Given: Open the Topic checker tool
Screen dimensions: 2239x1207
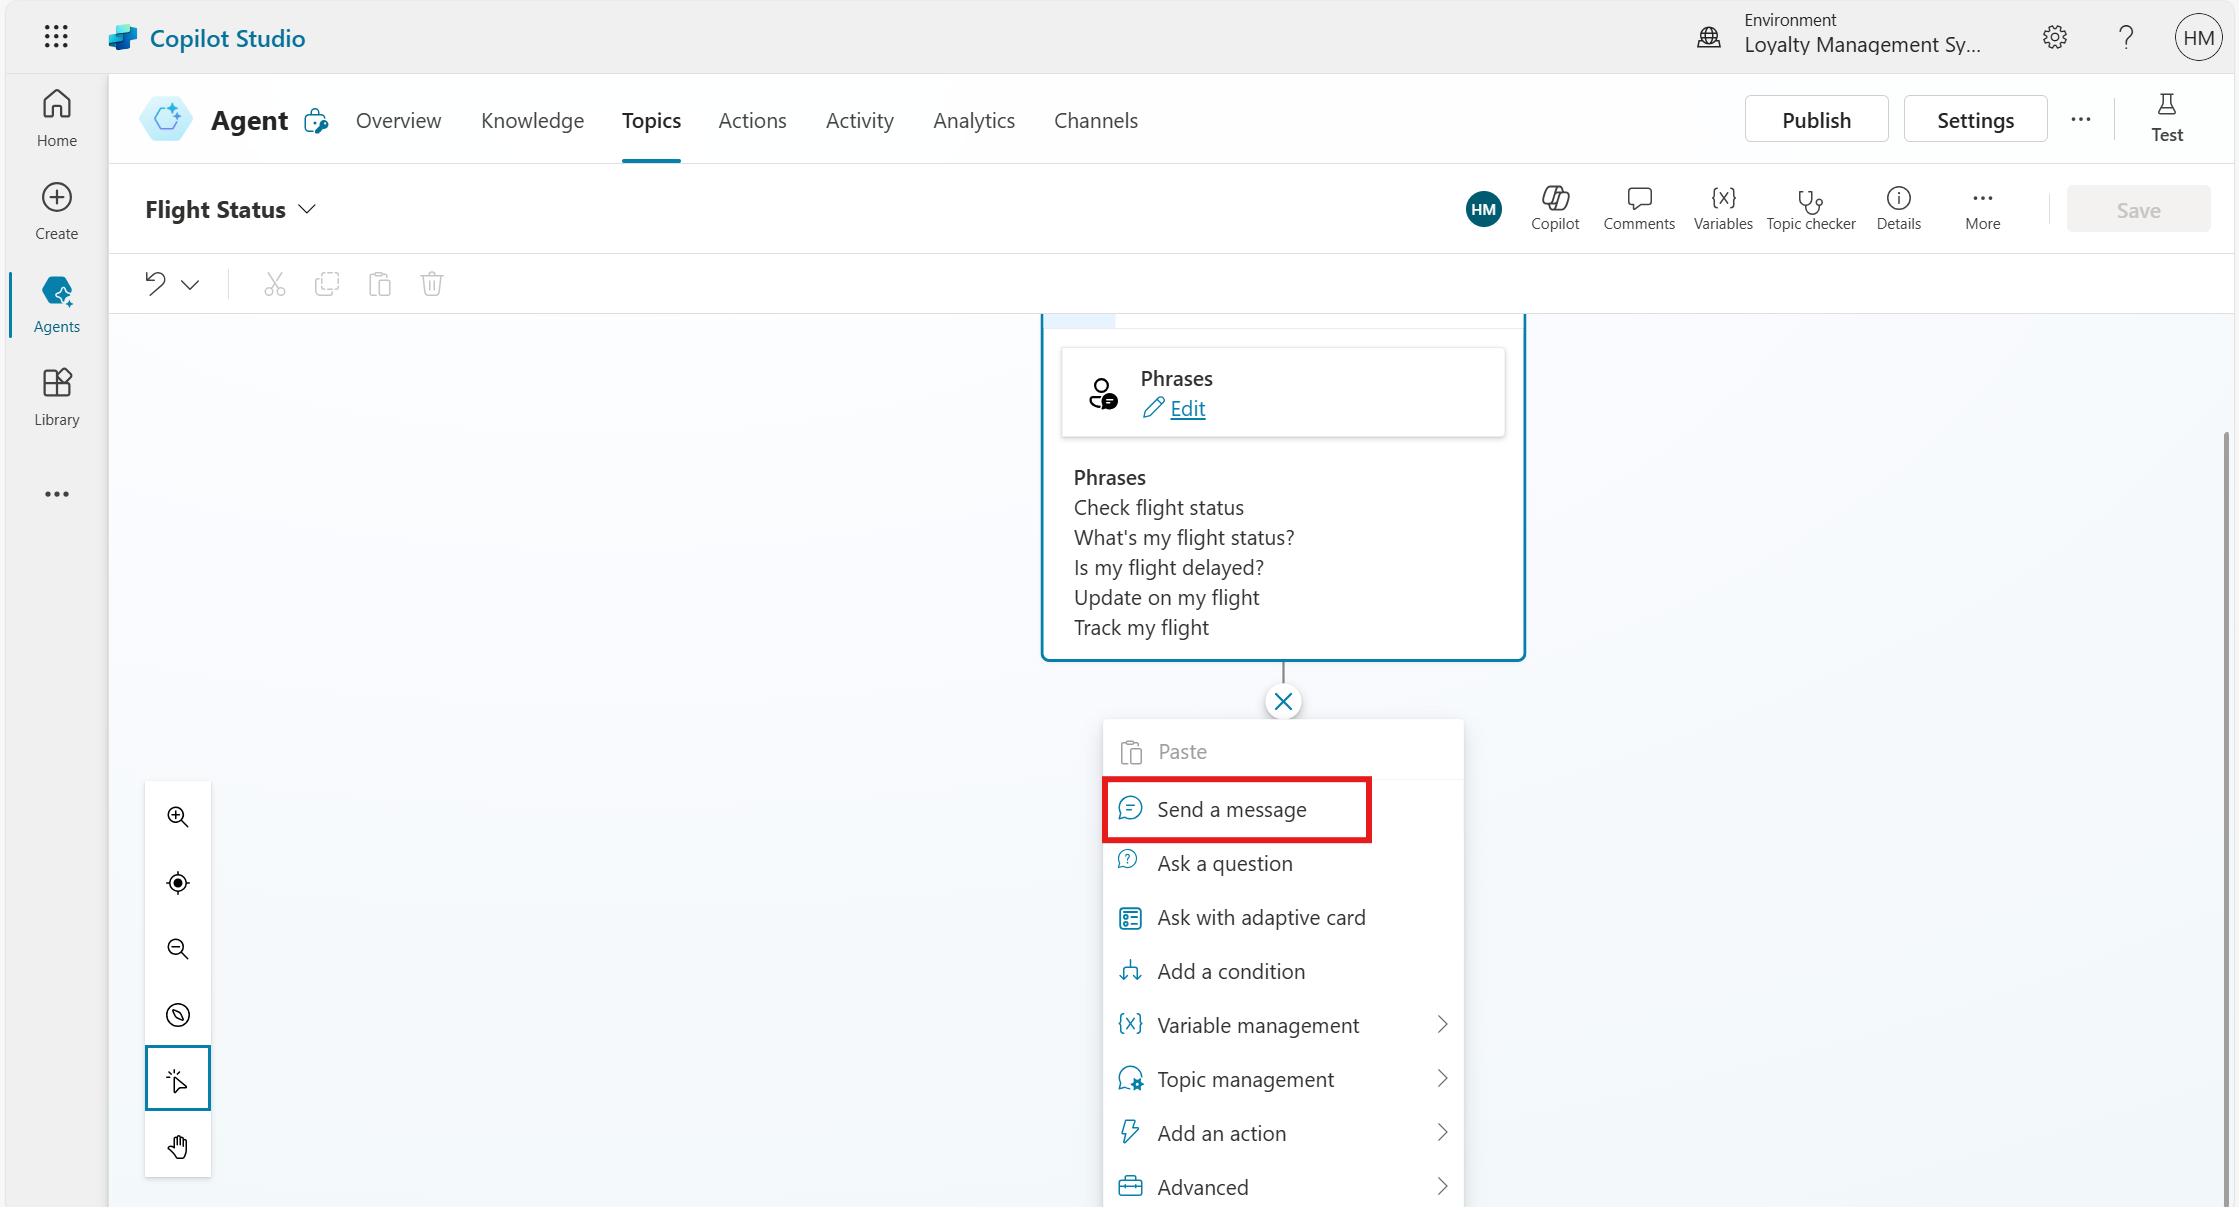Looking at the screenshot, I should (x=1810, y=209).
